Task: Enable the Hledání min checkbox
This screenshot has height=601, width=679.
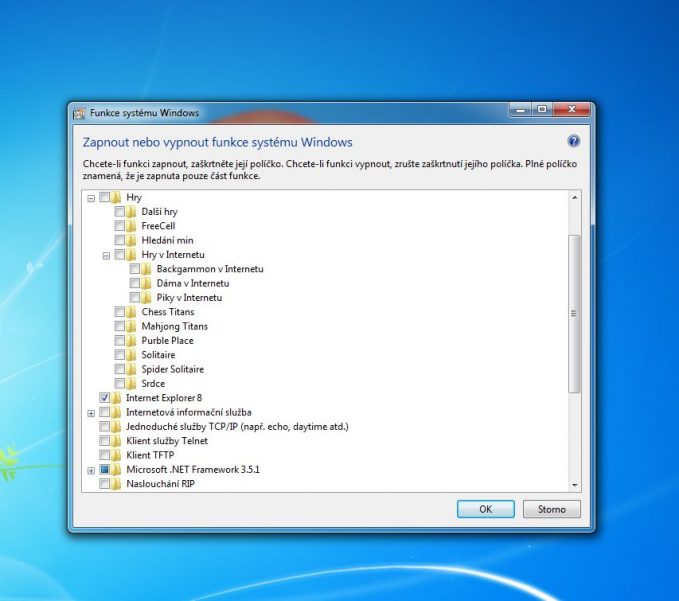Action: [120, 240]
